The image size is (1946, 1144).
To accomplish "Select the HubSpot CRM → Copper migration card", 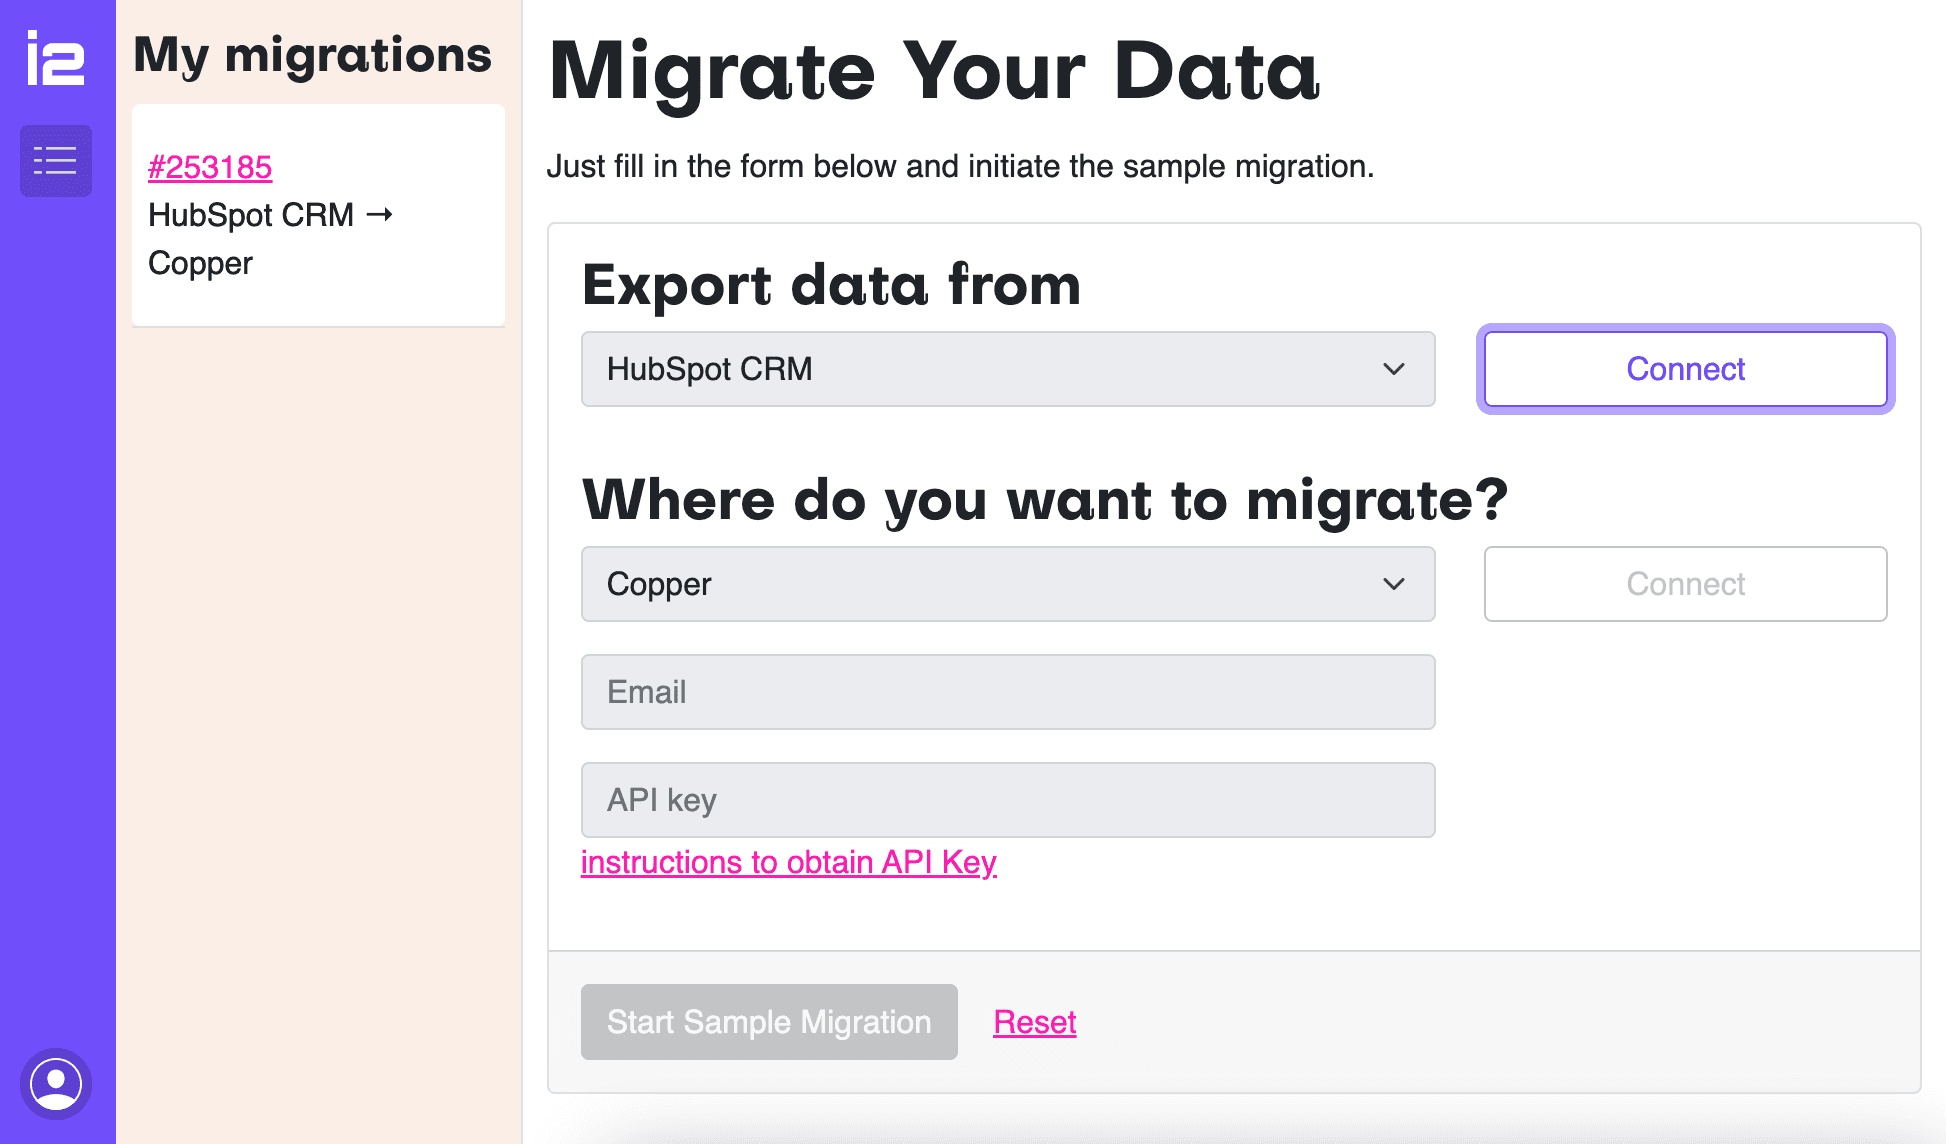I will [318, 240].
